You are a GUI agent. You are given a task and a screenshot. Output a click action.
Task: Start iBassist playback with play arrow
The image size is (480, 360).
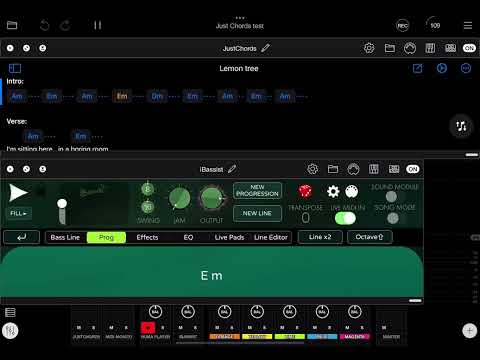(x=18, y=193)
